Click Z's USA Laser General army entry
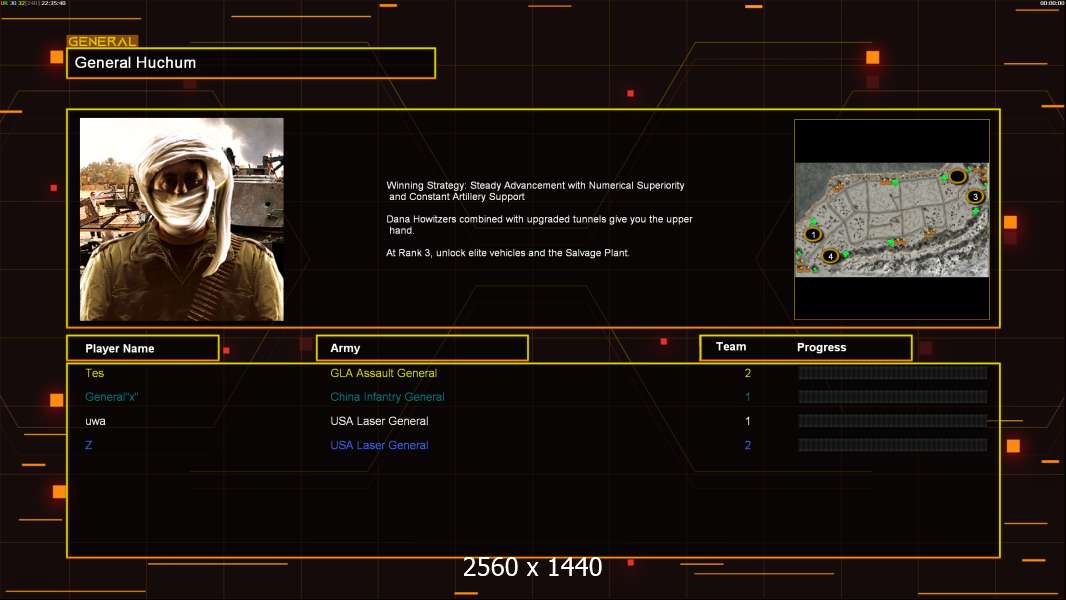The width and height of the screenshot is (1066, 600). click(379, 445)
